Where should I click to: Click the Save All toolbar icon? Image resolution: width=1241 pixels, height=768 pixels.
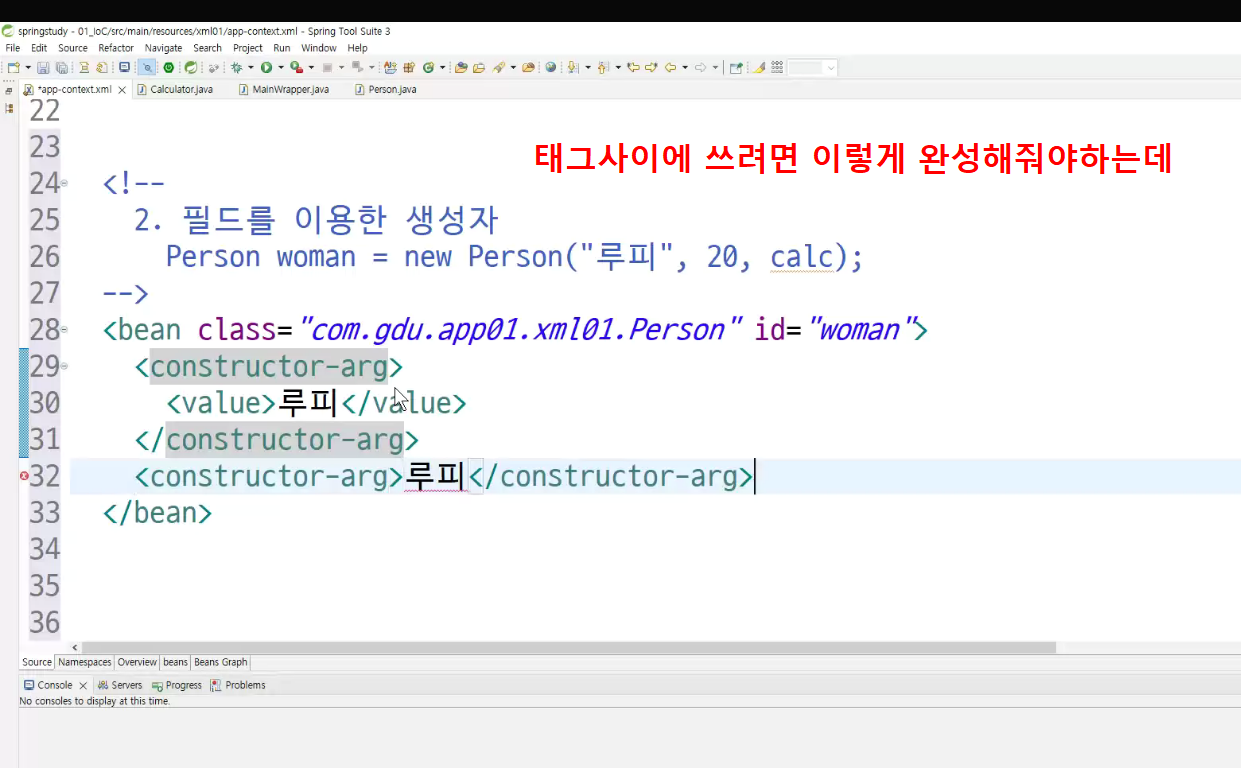61,68
